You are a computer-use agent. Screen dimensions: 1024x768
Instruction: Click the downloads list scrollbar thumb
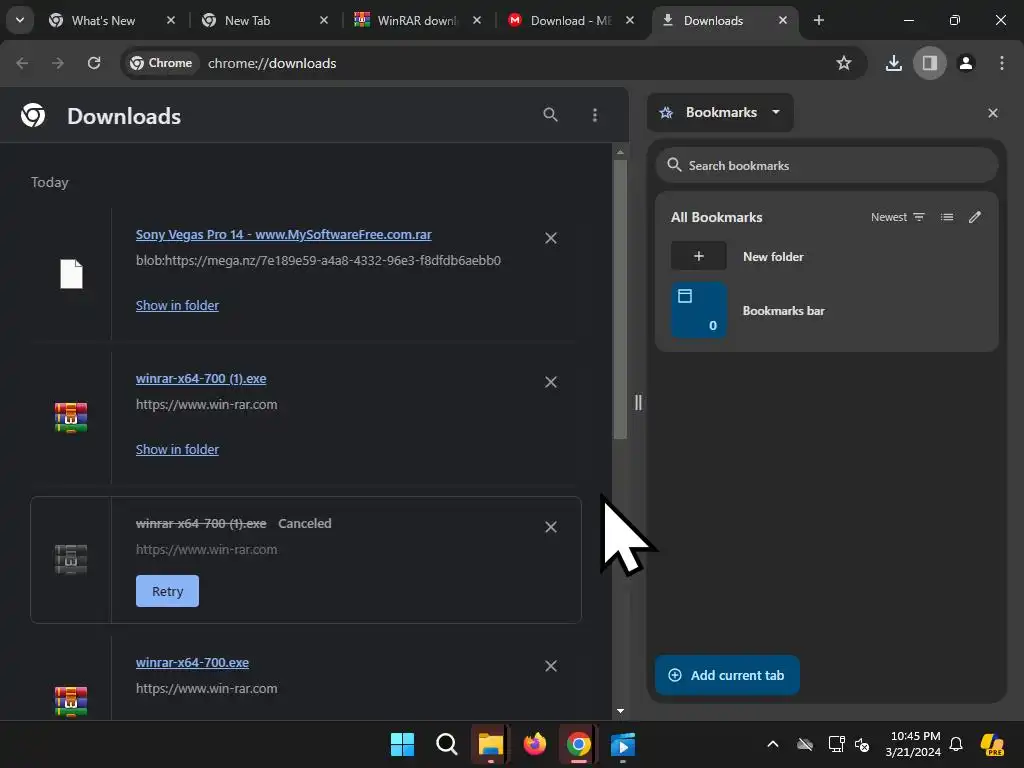620,299
